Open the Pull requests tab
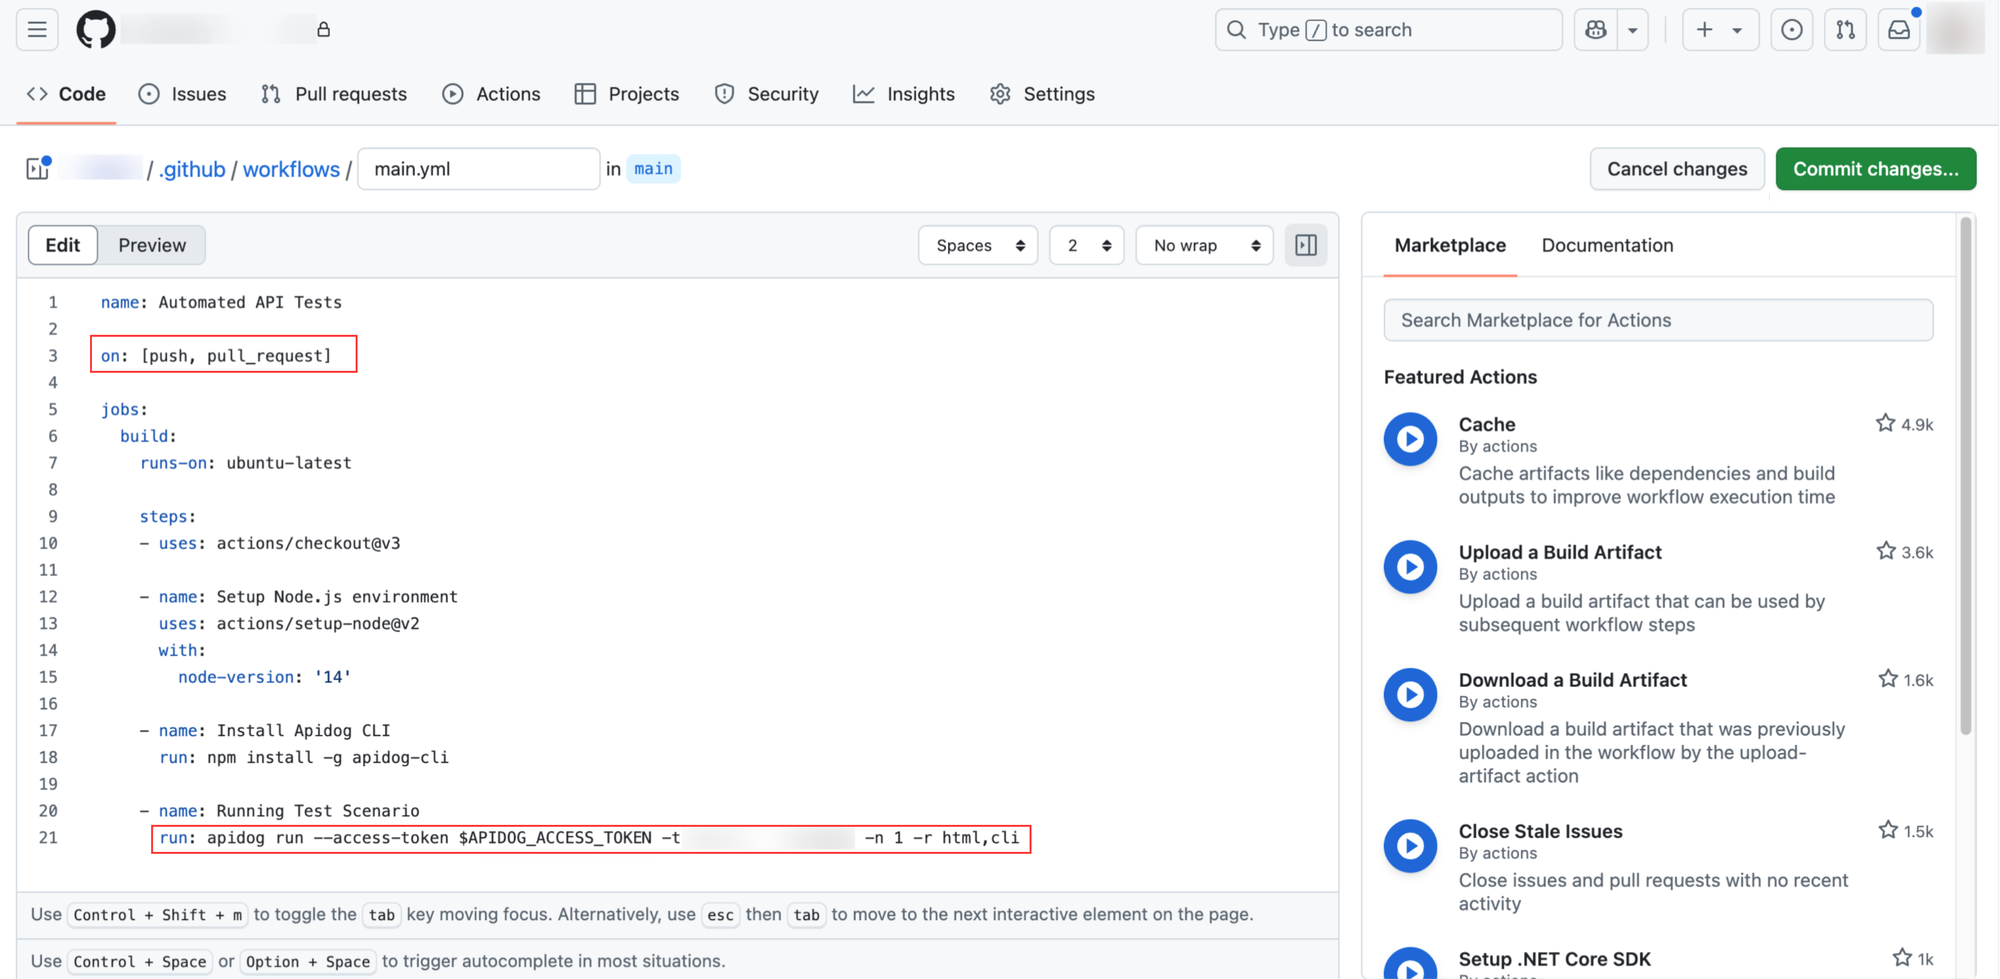Screen dimensions: 2000x979 (333, 94)
